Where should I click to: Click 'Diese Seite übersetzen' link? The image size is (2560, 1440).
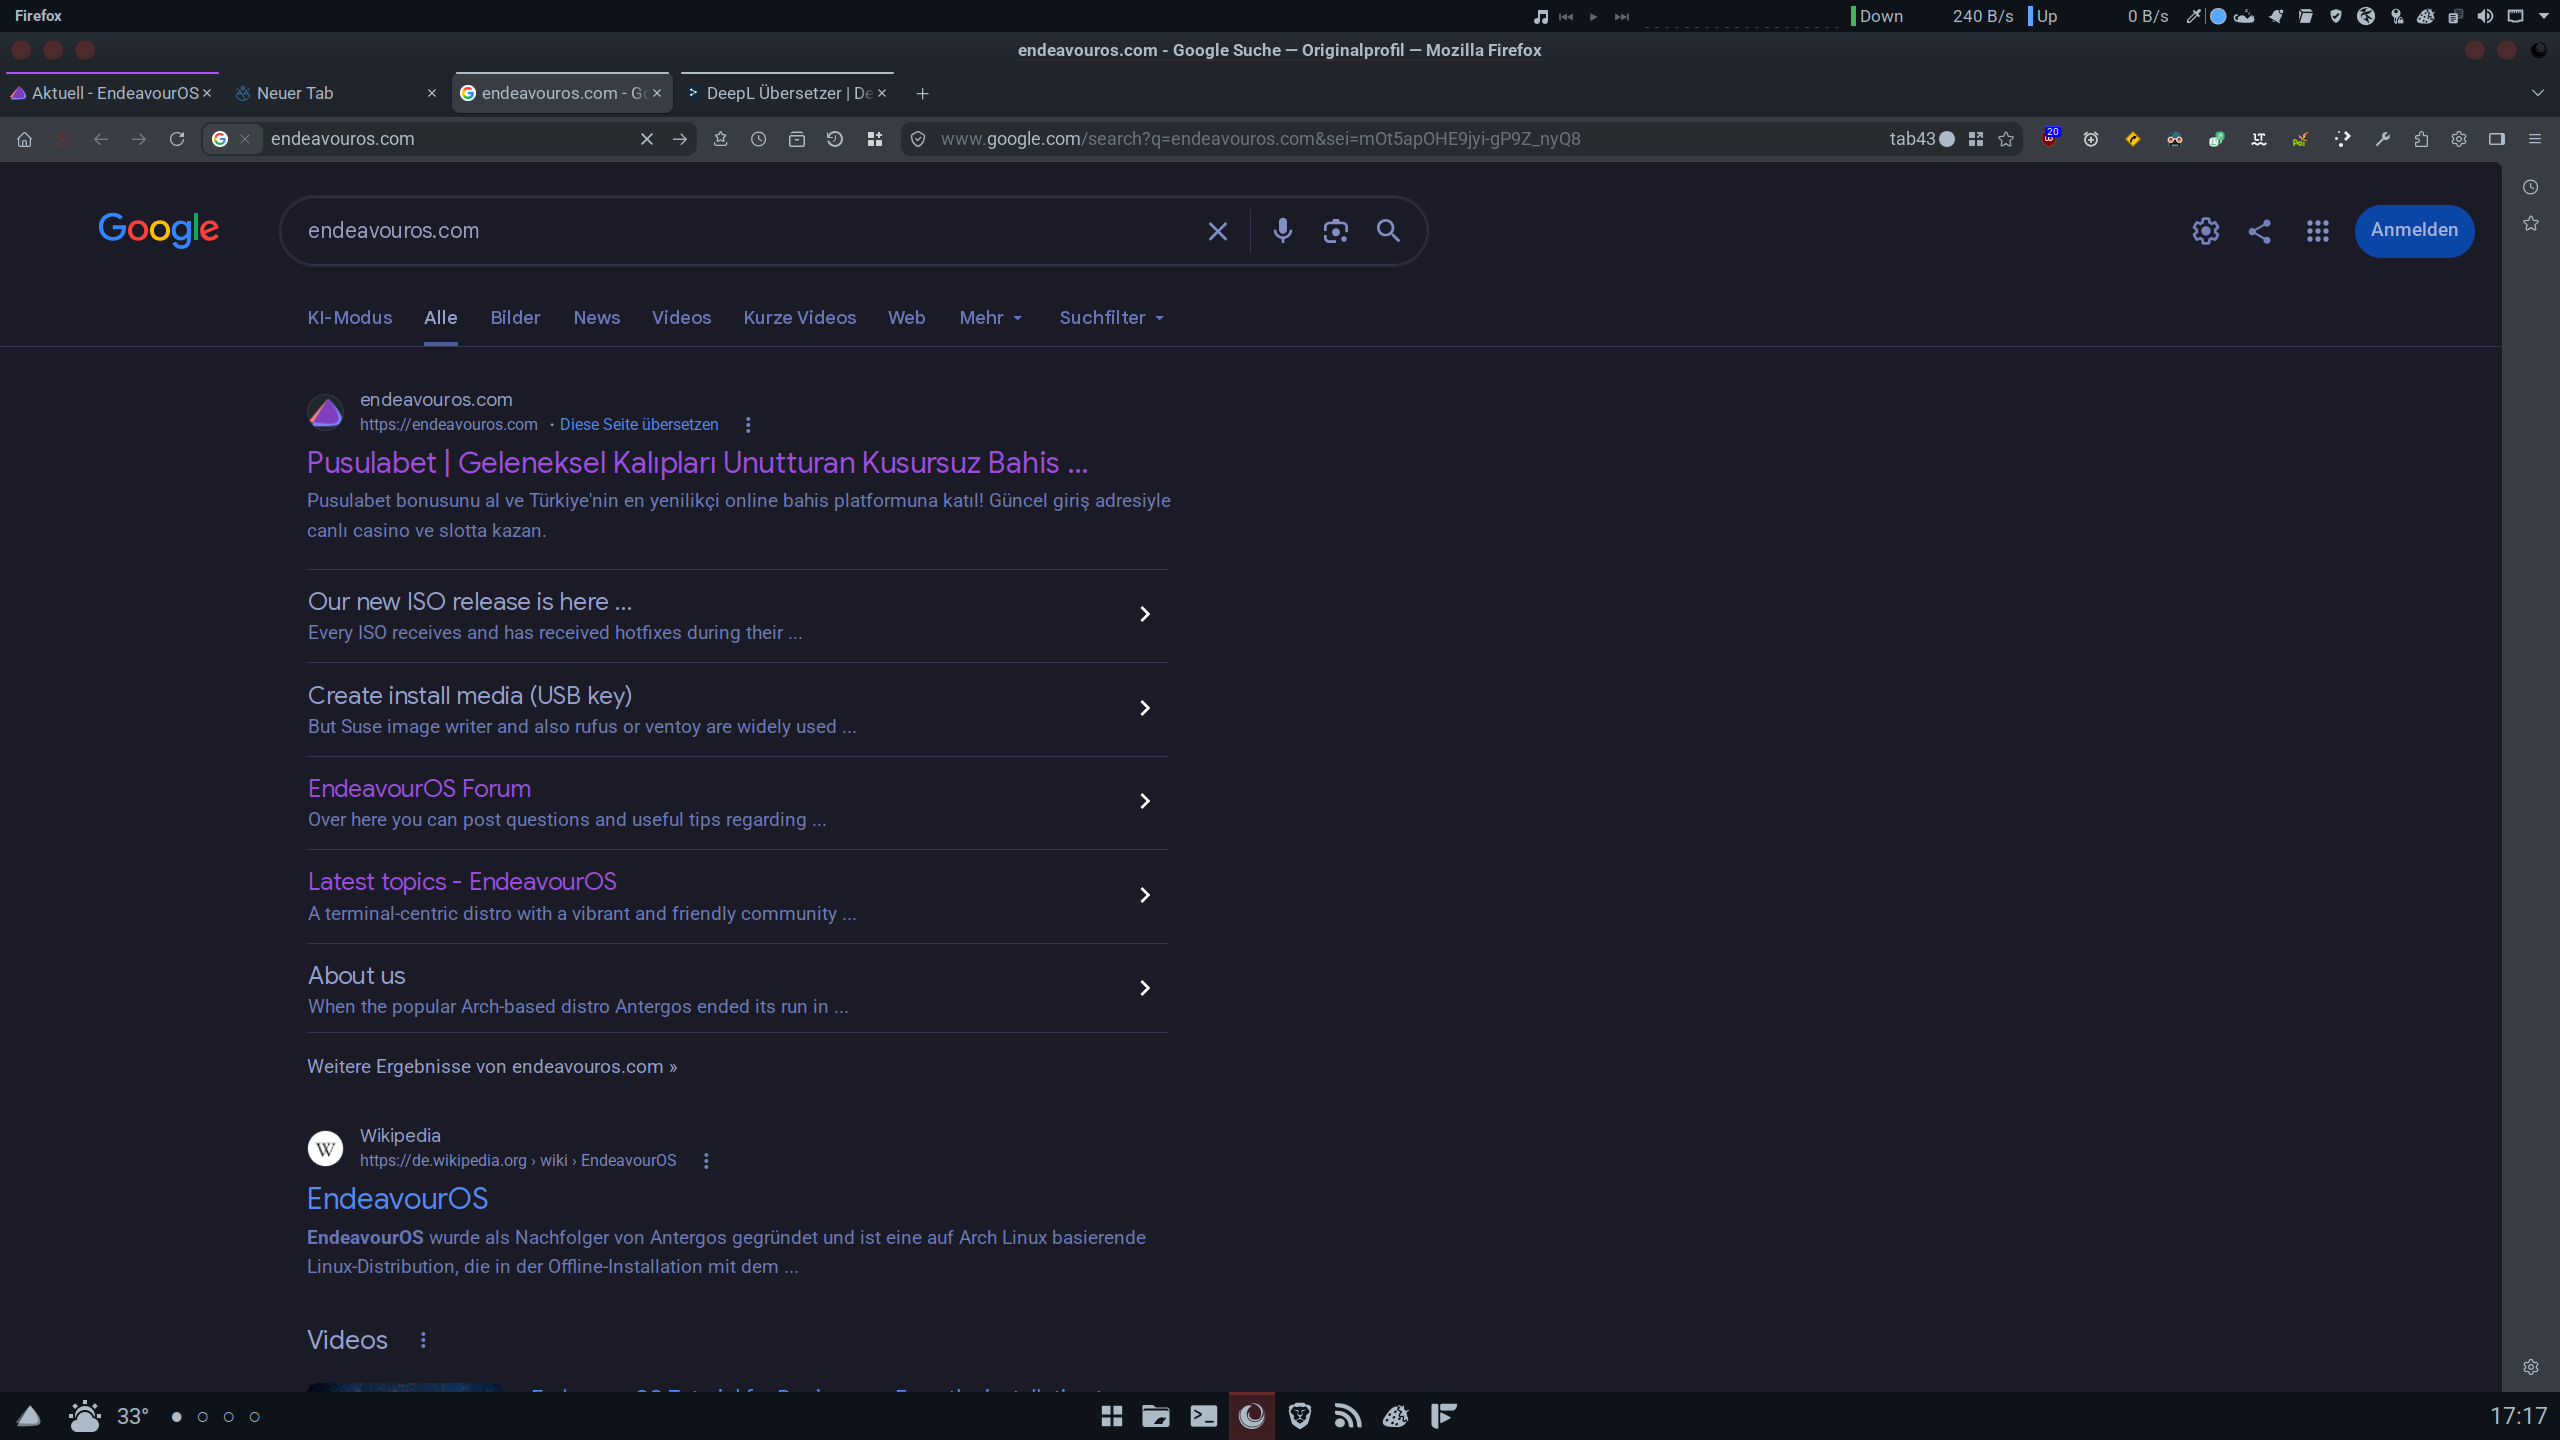click(639, 425)
